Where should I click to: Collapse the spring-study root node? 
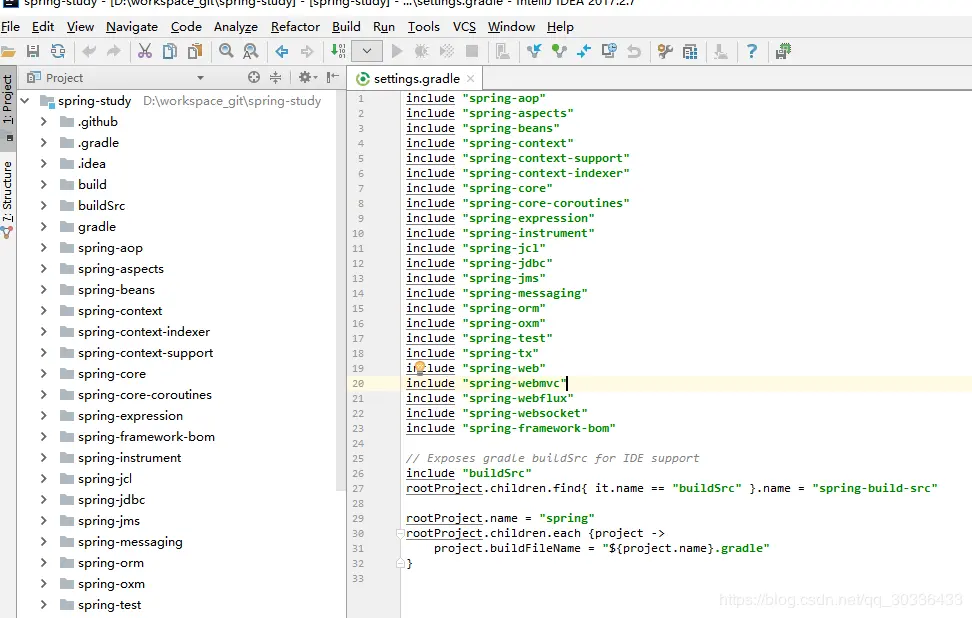coord(25,100)
